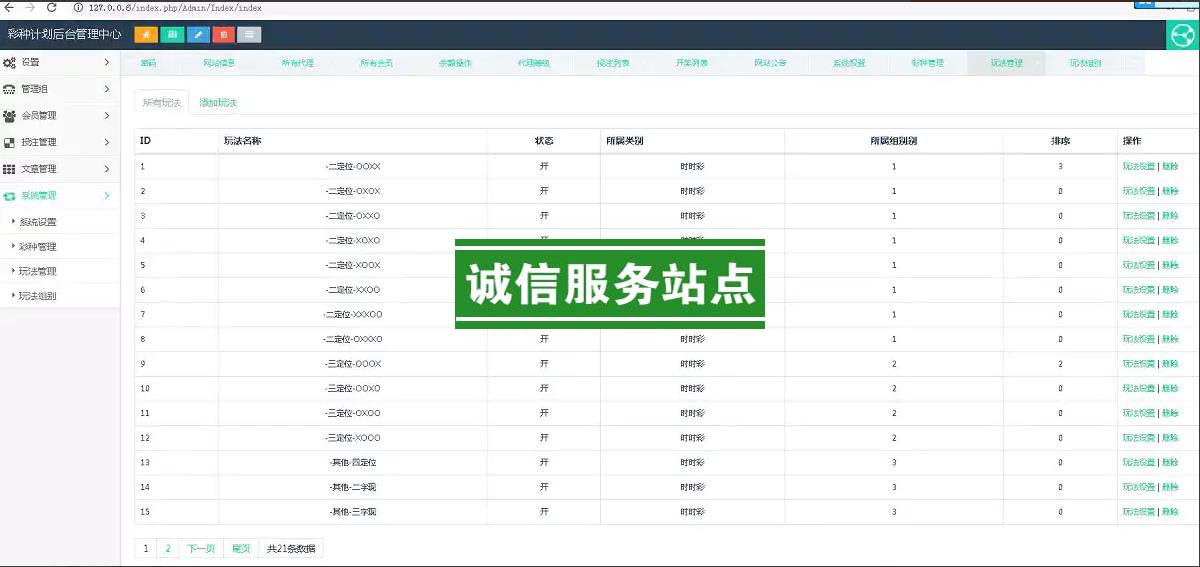Click the green share icon top-right
1200x567 pixels.
[x=1183, y=36]
